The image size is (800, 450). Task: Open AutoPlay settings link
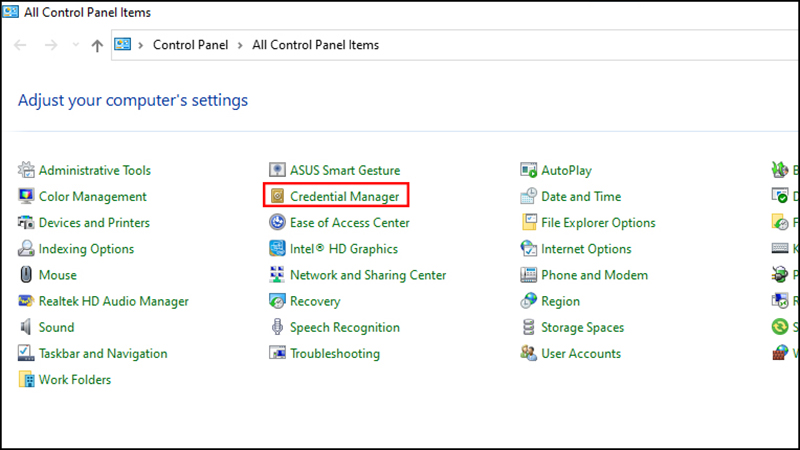[566, 170]
